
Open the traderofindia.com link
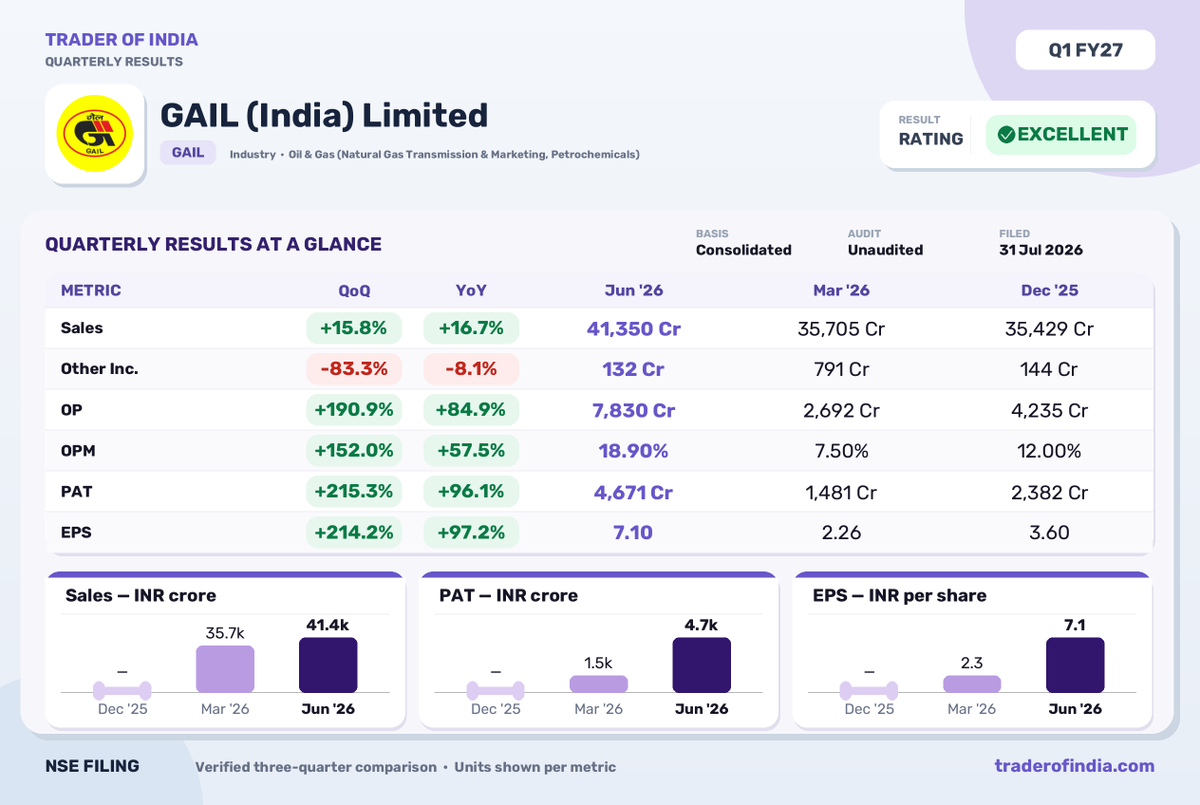[x=1074, y=766]
